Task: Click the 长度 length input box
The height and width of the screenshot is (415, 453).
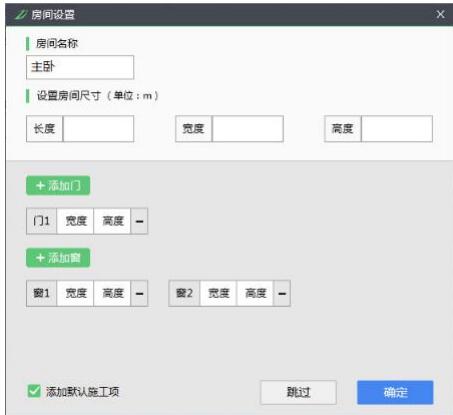Action: (98, 129)
